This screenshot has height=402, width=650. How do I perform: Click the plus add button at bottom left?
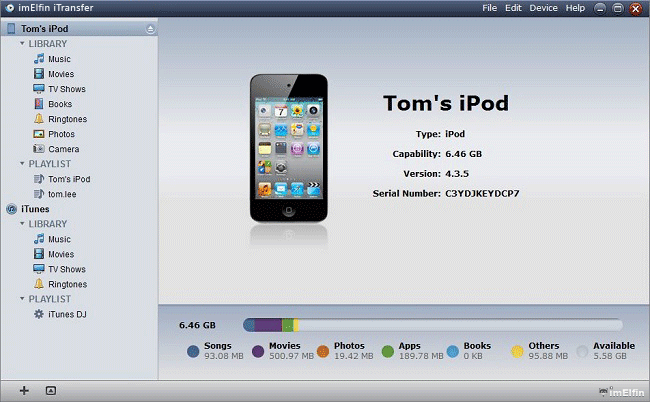(x=23, y=389)
